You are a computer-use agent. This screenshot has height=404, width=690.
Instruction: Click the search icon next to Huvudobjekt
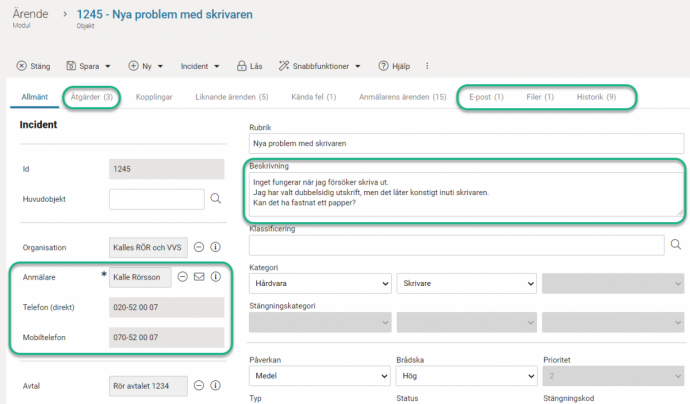click(x=216, y=200)
